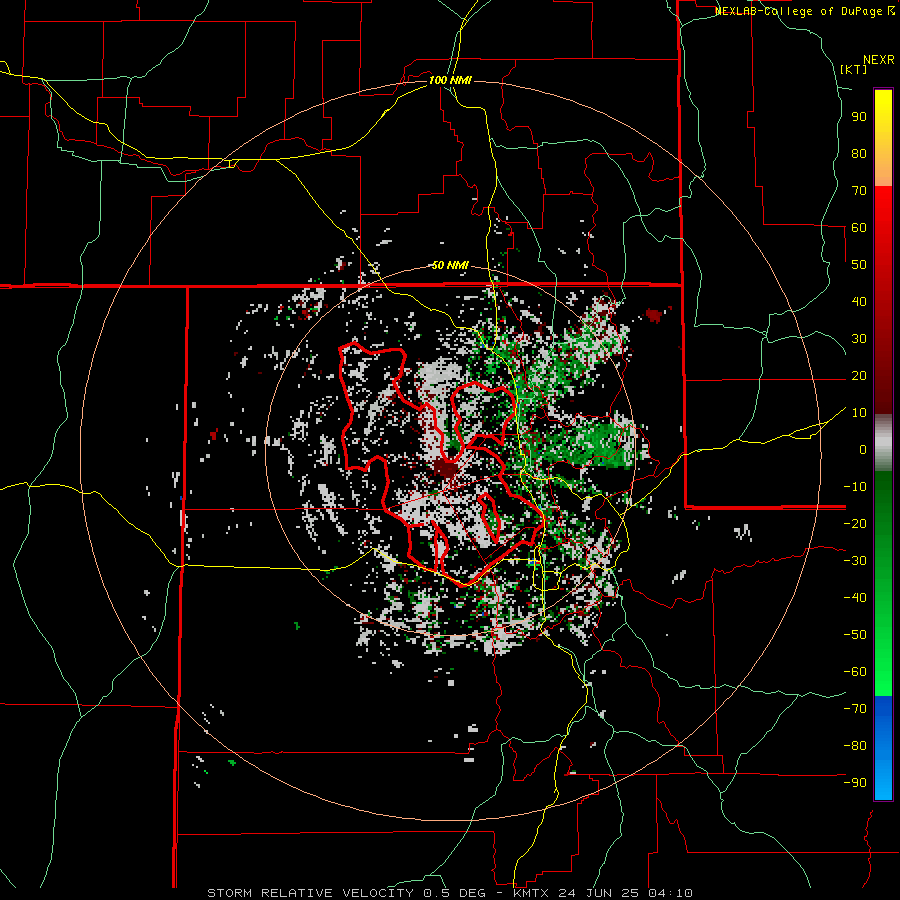The height and width of the screenshot is (900, 900).
Task: Pick the red segment of the velocity scale
Action: (x=883, y=300)
